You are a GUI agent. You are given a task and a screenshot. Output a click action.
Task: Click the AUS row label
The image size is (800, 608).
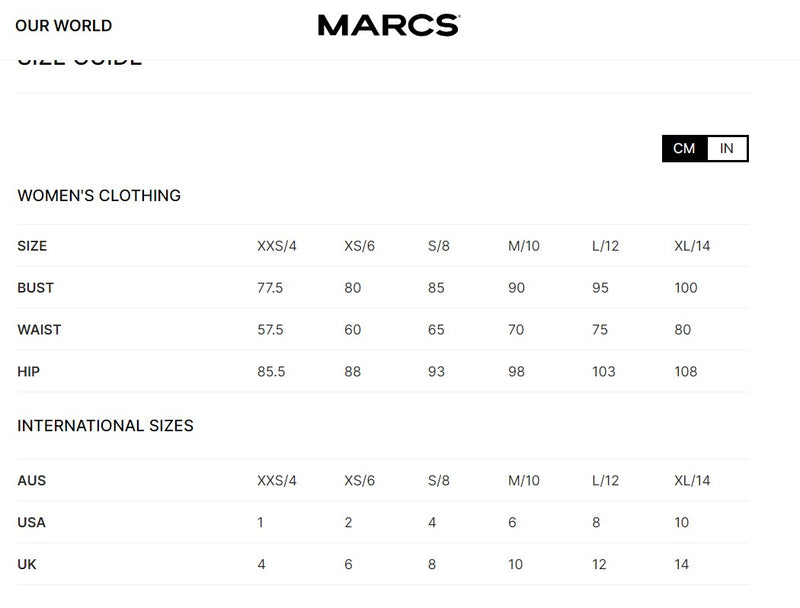coord(32,481)
